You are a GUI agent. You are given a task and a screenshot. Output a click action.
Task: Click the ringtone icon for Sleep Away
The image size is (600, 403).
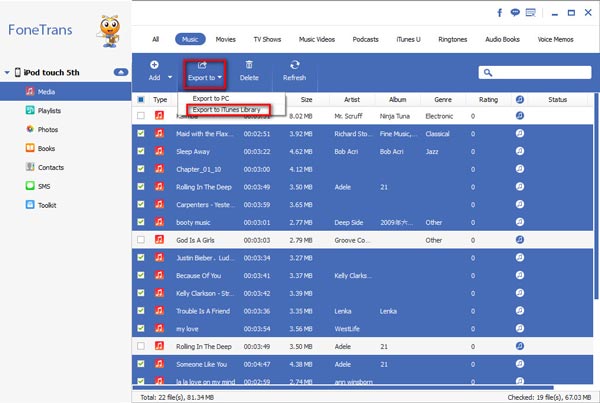[520, 151]
